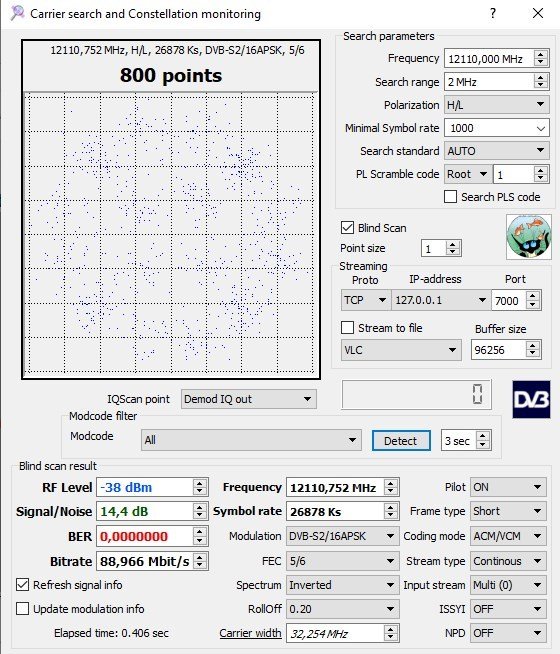The height and width of the screenshot is (654, 560).
Task: Click the aquarium cat picture
Action: pyautogui.click(x=529, y=237)
